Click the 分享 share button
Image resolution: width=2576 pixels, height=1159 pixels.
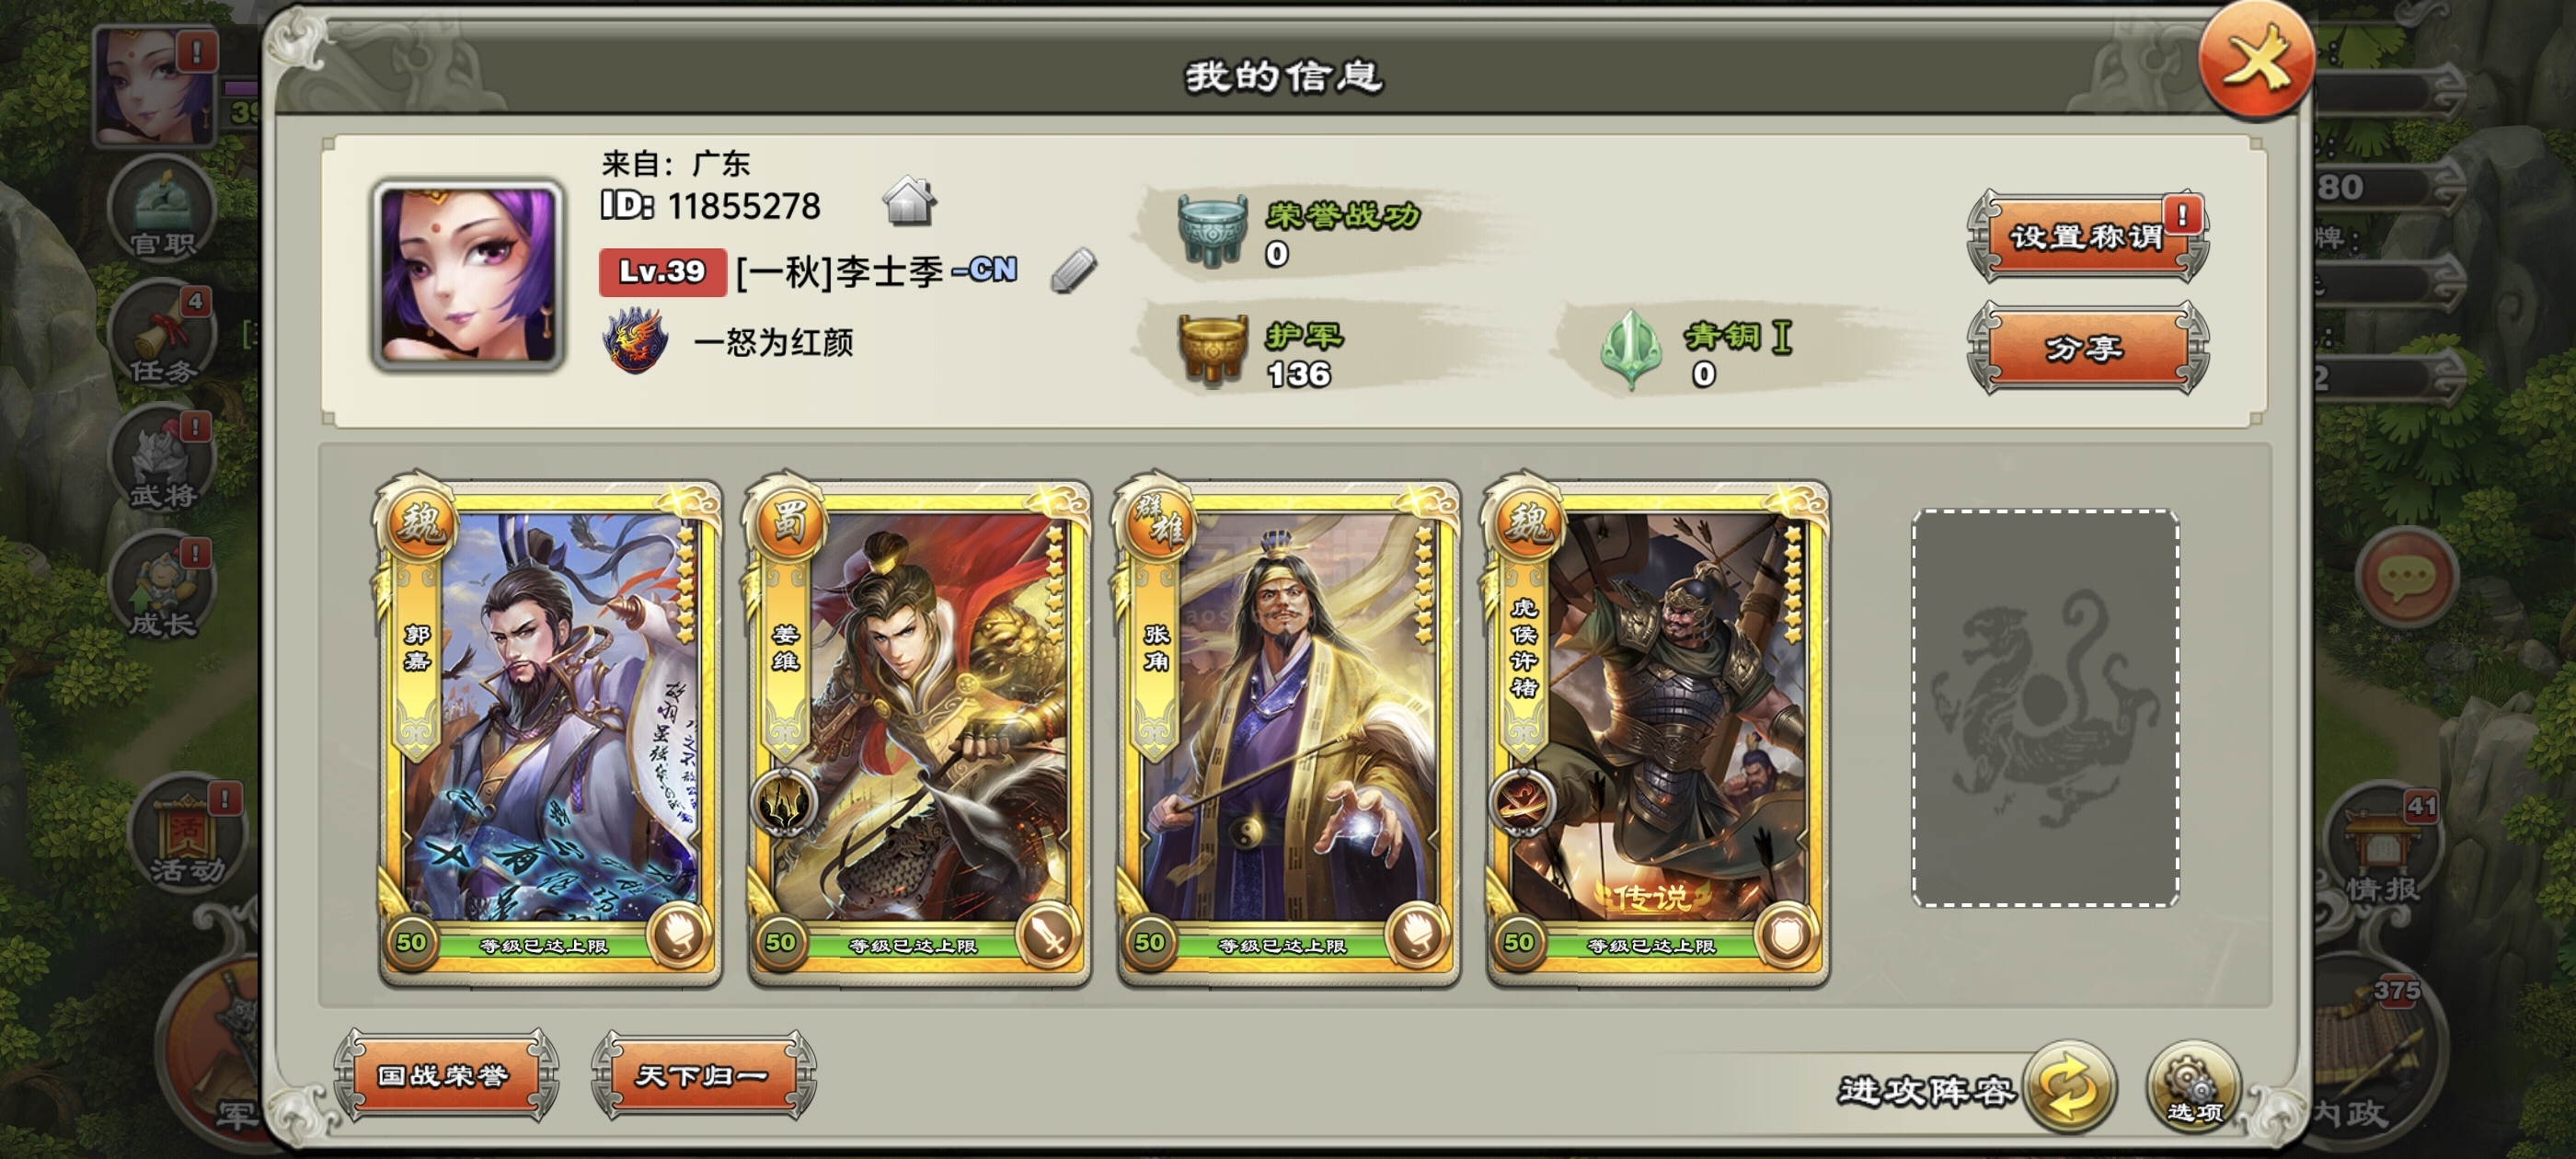coord(2087,348)
